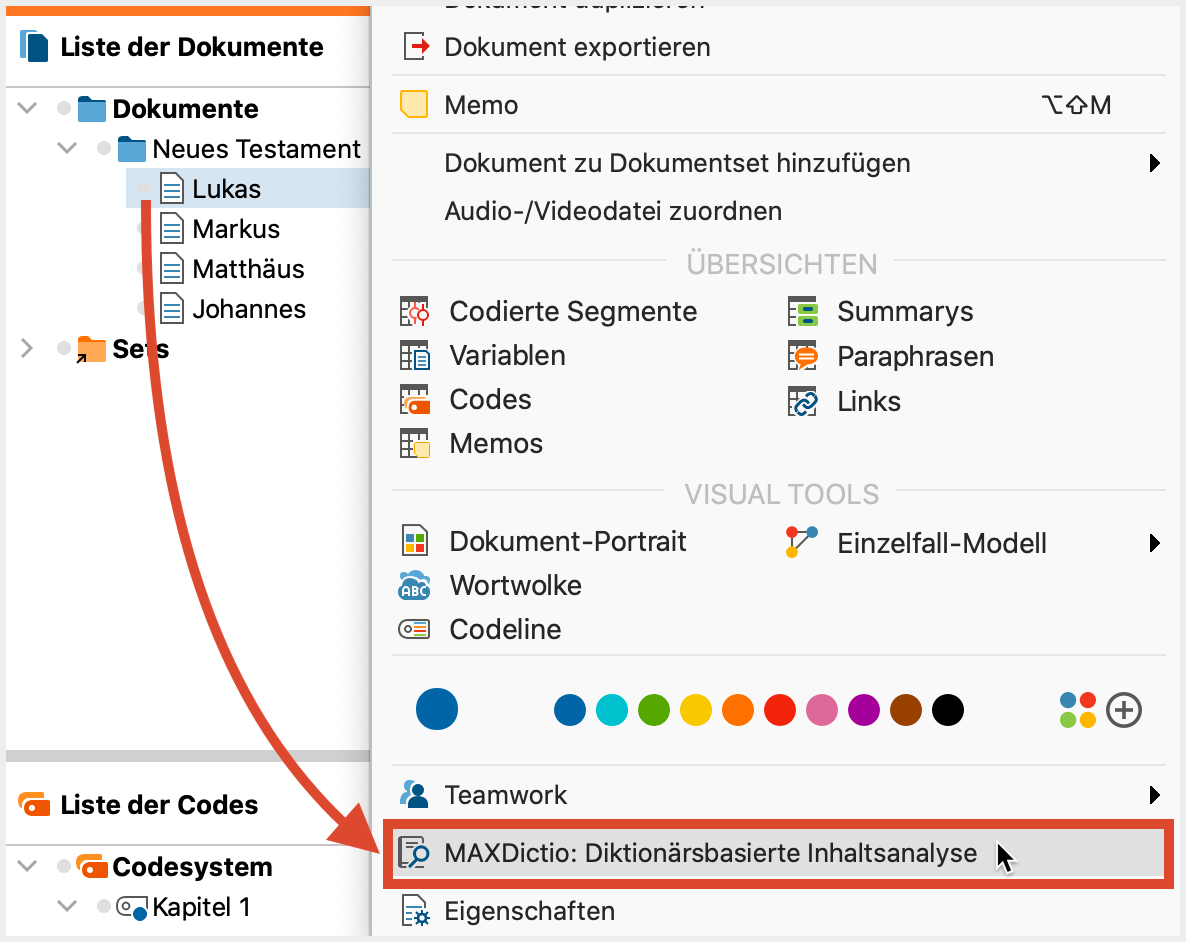The image size is (1186, 942).
Task: Toggle activation dot beside Codesystem
Action: coord(64,867)
